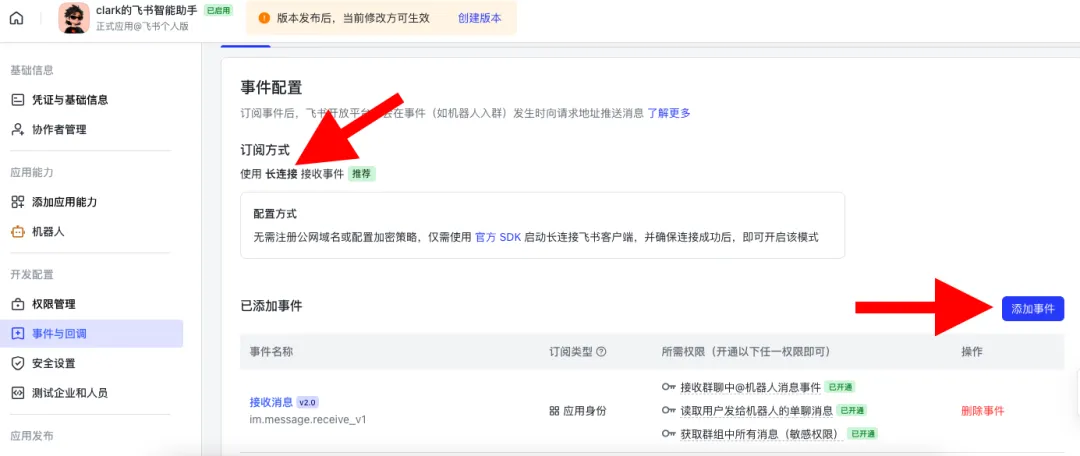The image size is (1080, 456).
Task: Open 获取群组中所有消息（敏感权限） permission
Action: [761, 434]
